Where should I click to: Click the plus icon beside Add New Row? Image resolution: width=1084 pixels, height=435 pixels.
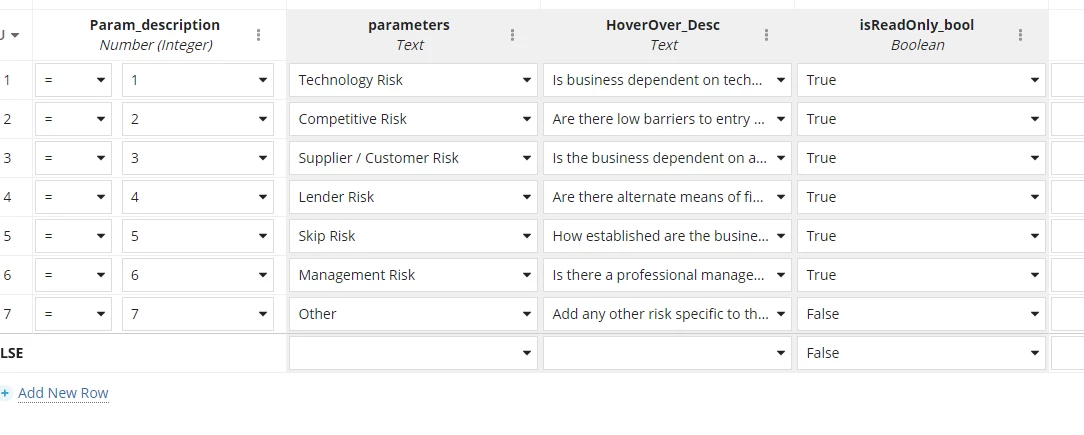[6, 394]
